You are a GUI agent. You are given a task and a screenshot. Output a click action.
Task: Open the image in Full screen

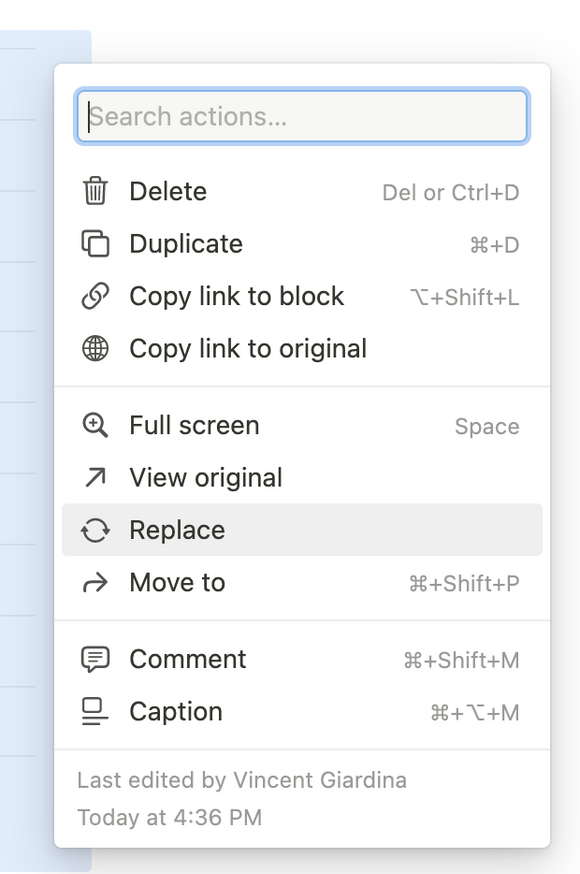tap(195, 425)
